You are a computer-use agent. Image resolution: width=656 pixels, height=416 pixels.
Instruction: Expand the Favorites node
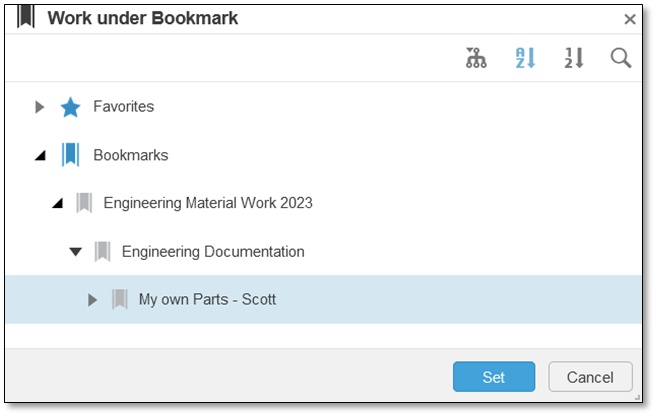(x=40, y=106)
